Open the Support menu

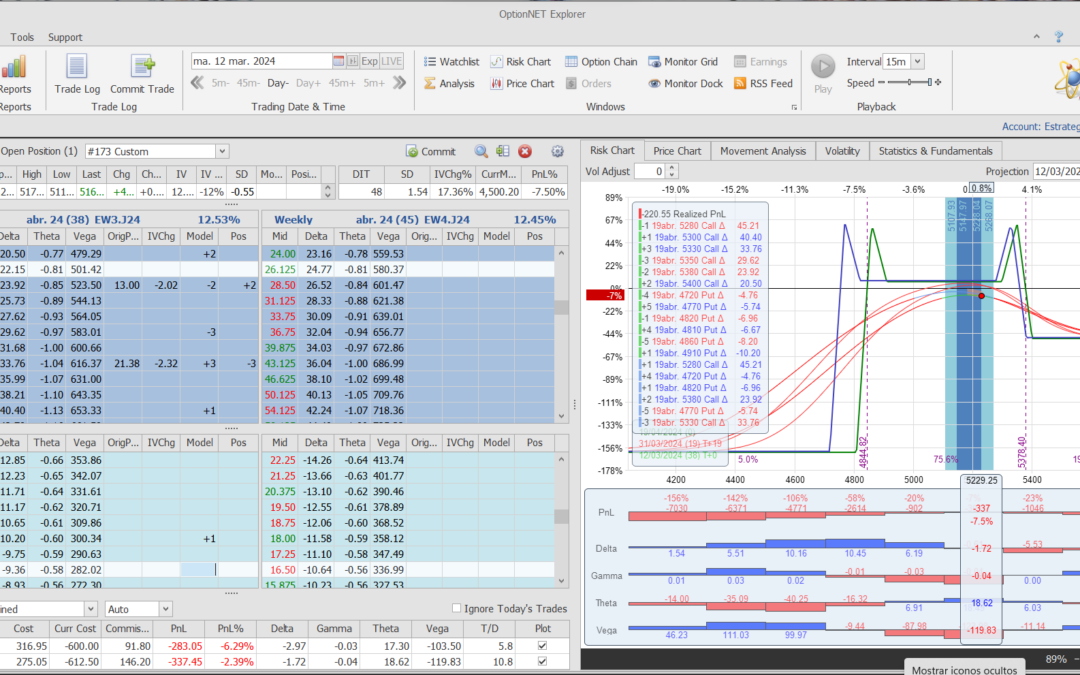pos(65,37)
